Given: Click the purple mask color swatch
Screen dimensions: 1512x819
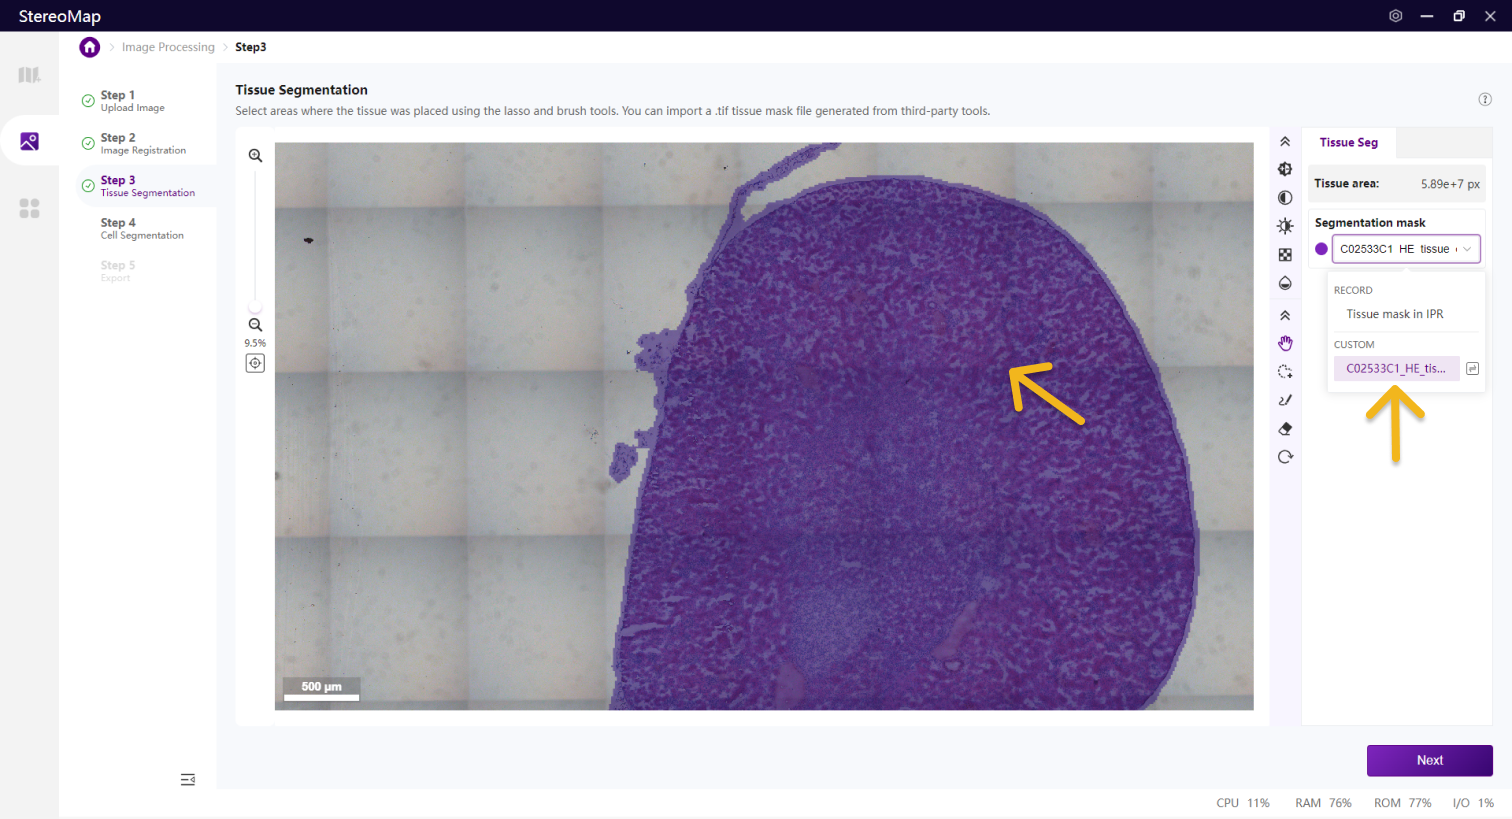Looking at the screenshot, I should pyautogui.click(x=1321, y=249).
